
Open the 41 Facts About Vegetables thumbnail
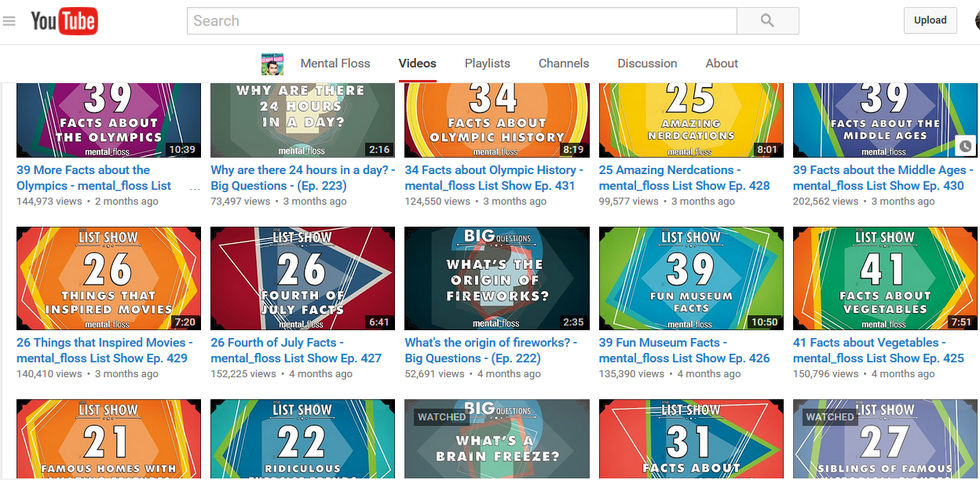884,278
